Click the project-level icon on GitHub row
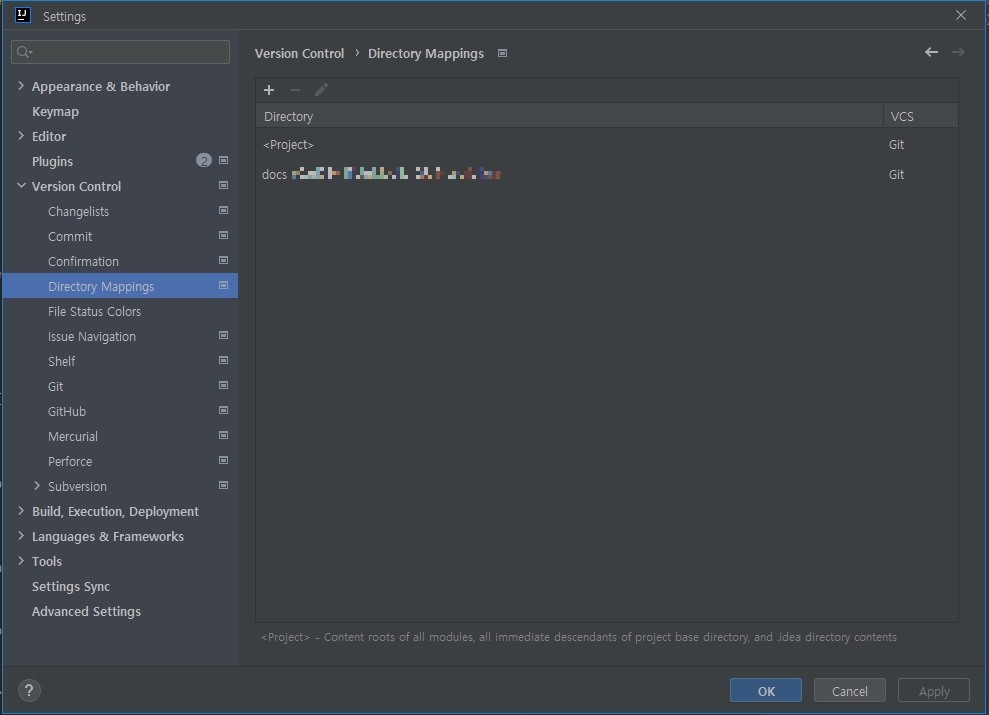Viewport: 989px width, 715px height. pos(223,410)
